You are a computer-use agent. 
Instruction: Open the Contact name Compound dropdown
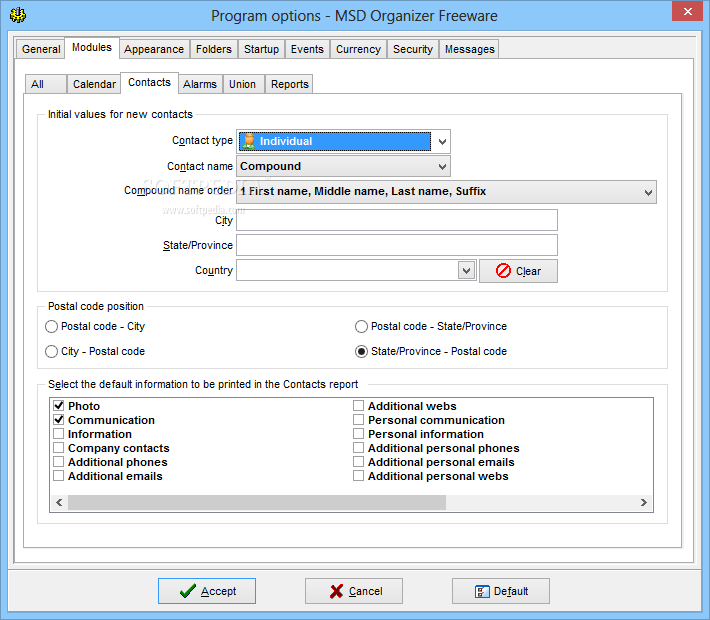343,166
